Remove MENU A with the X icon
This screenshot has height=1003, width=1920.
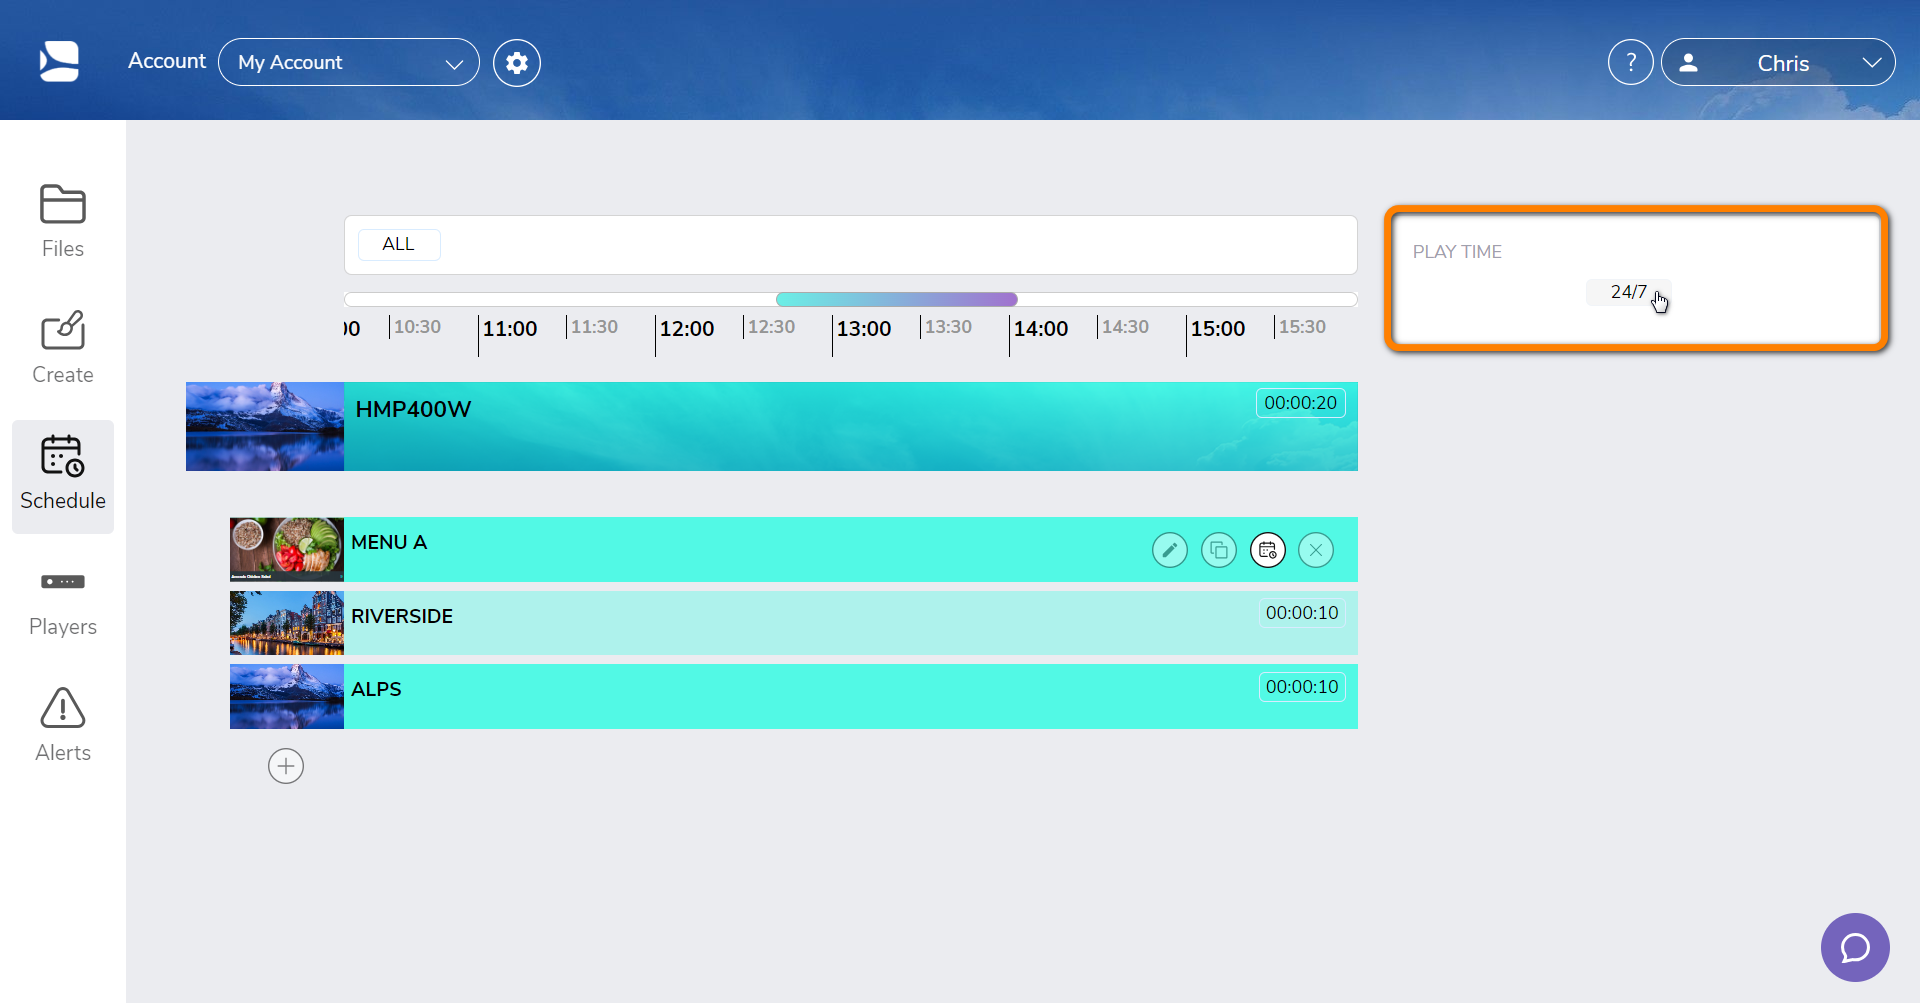pos(1316,550)
